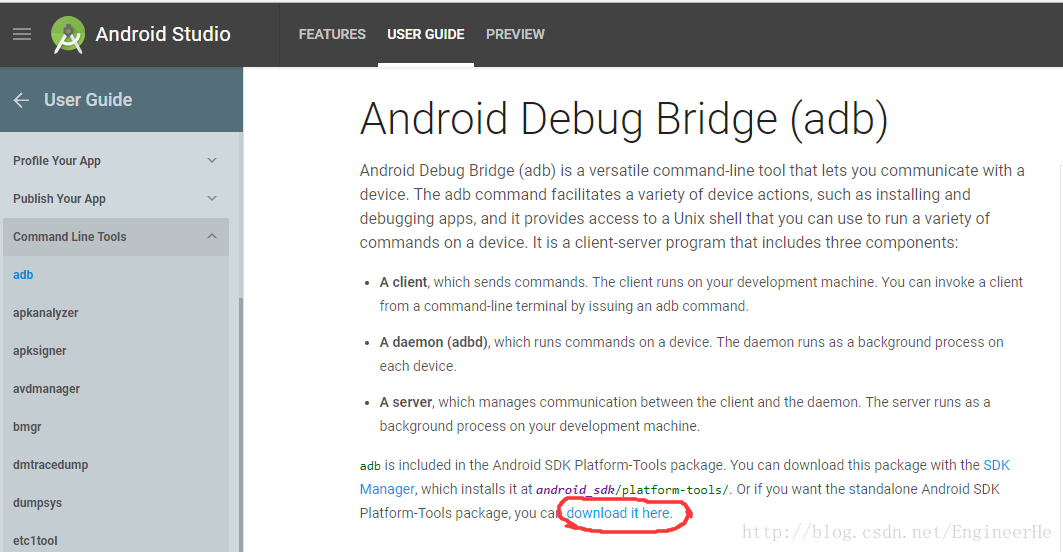Click the bold text A daemon (adbd)
Image resolution: width=1063 pixels, height=552 pixels.
click(x=433, y=342)
